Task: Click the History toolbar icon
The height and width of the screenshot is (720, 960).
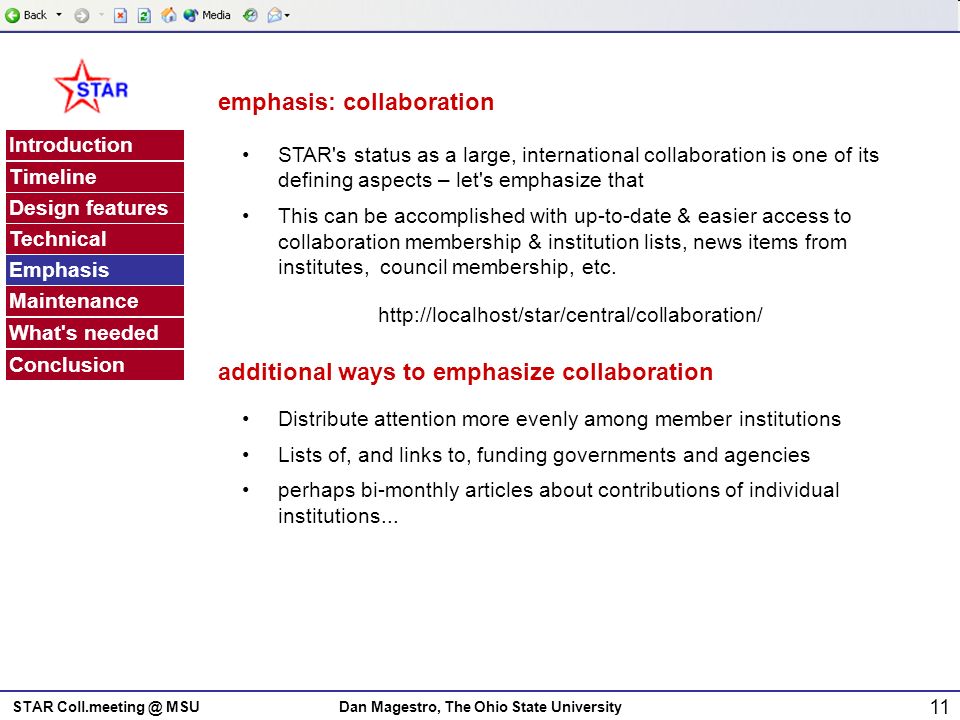Action: [250, 15]
